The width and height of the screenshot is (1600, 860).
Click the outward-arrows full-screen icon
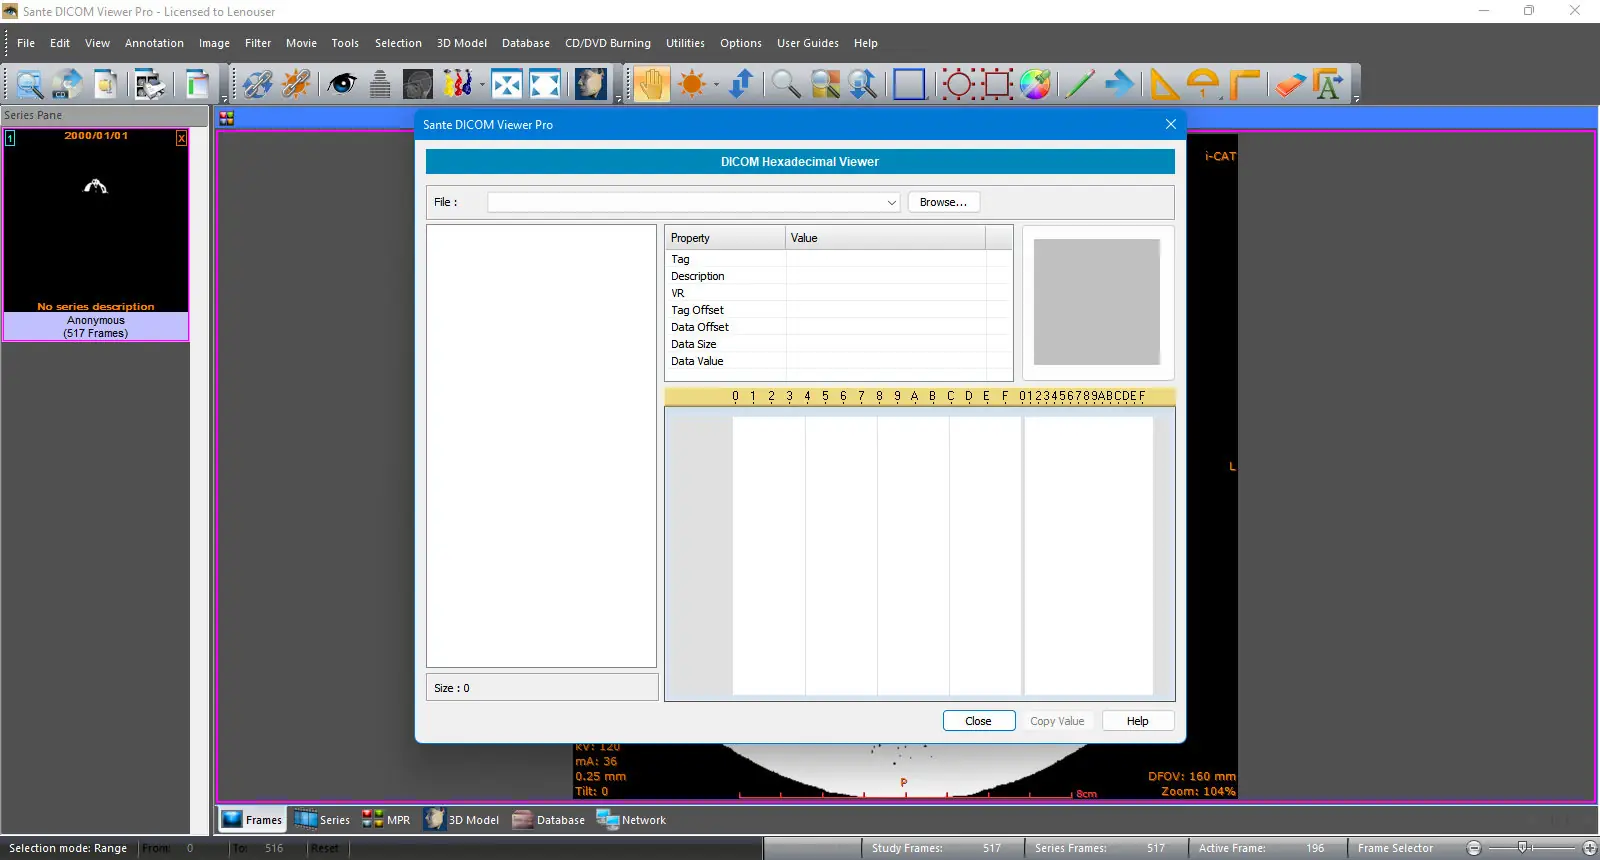click(x=545, y=84)
